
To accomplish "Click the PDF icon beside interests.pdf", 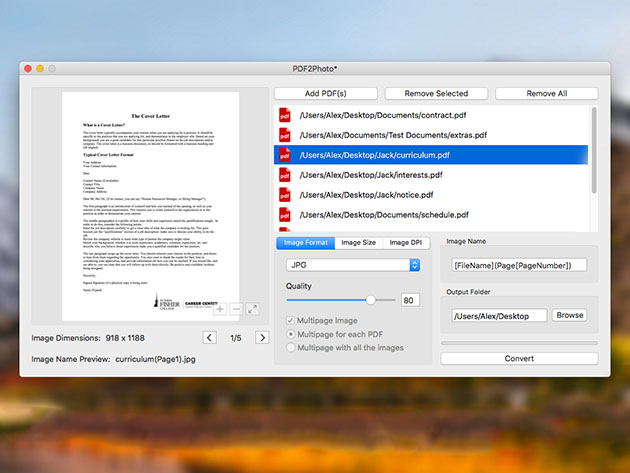I will point(284,175).
